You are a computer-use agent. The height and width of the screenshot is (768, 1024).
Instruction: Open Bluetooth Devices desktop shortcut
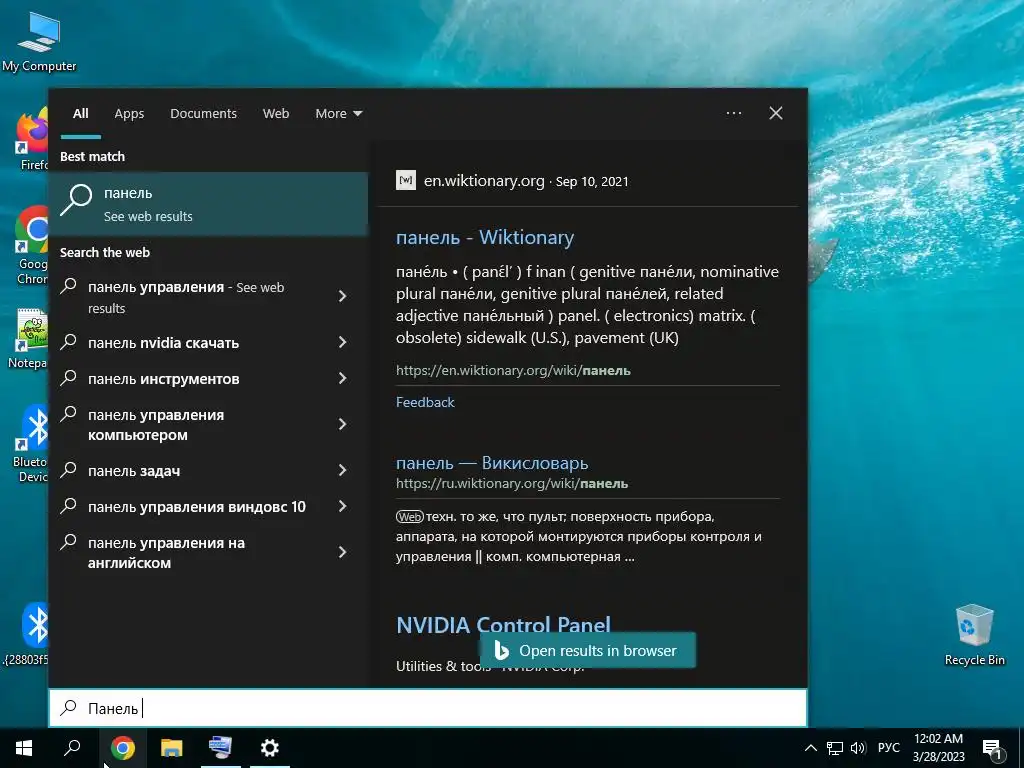coord(31,443)
